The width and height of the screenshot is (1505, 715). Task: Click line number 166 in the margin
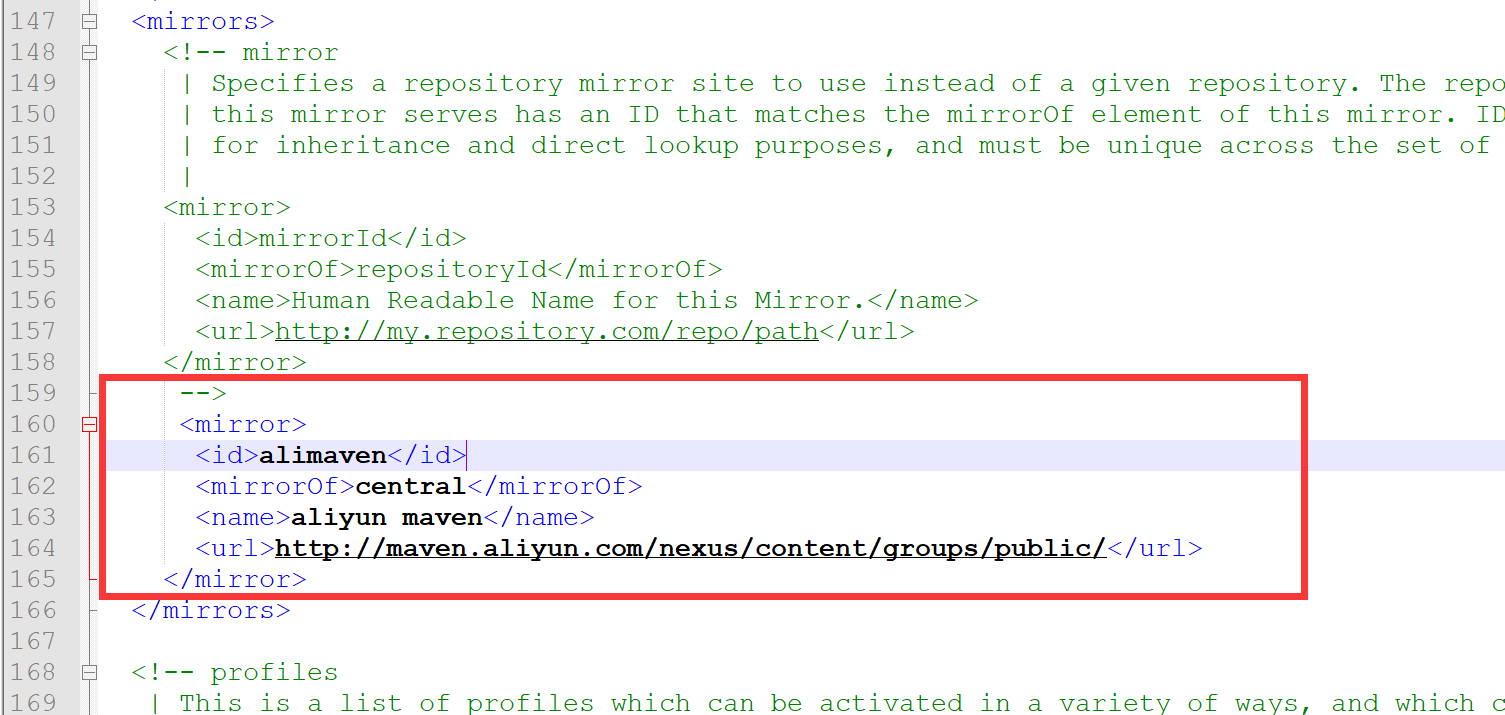[x=33, y=610]
